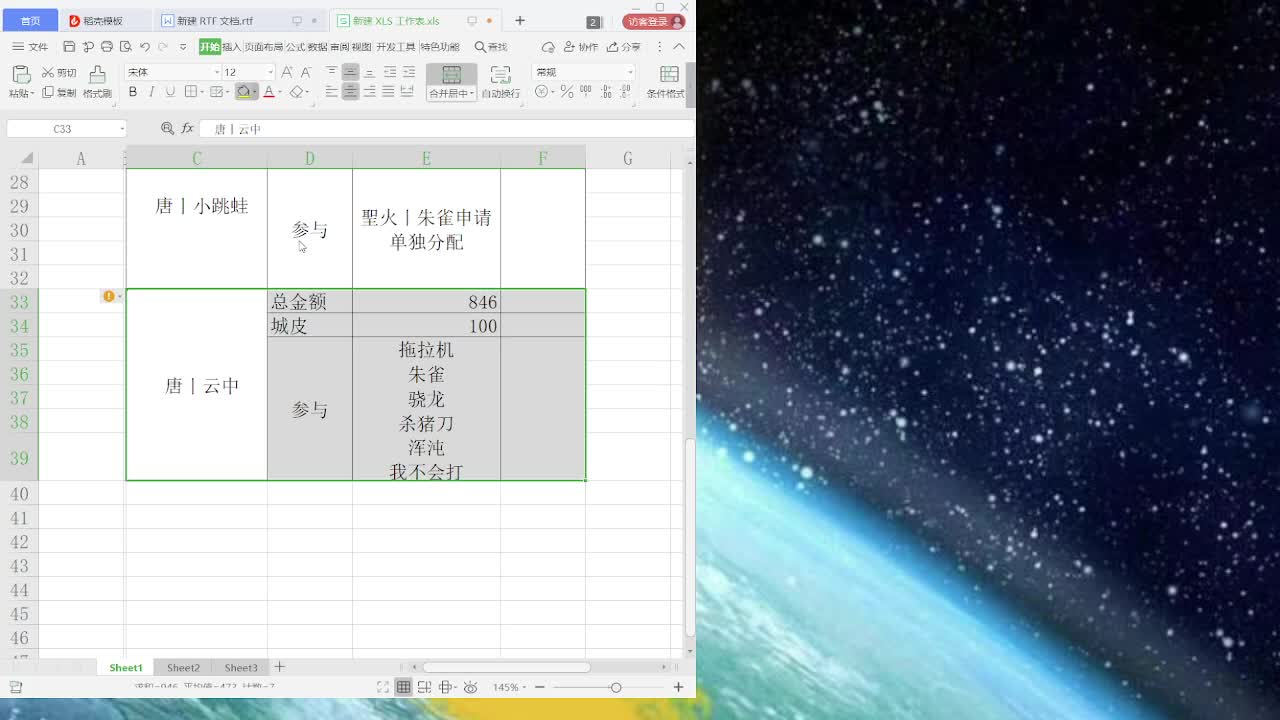Image resolution: width=1280 pixels, height=720 pixels.
Task: Click the guest login (访客登录) button
Action: pos(655,21)
